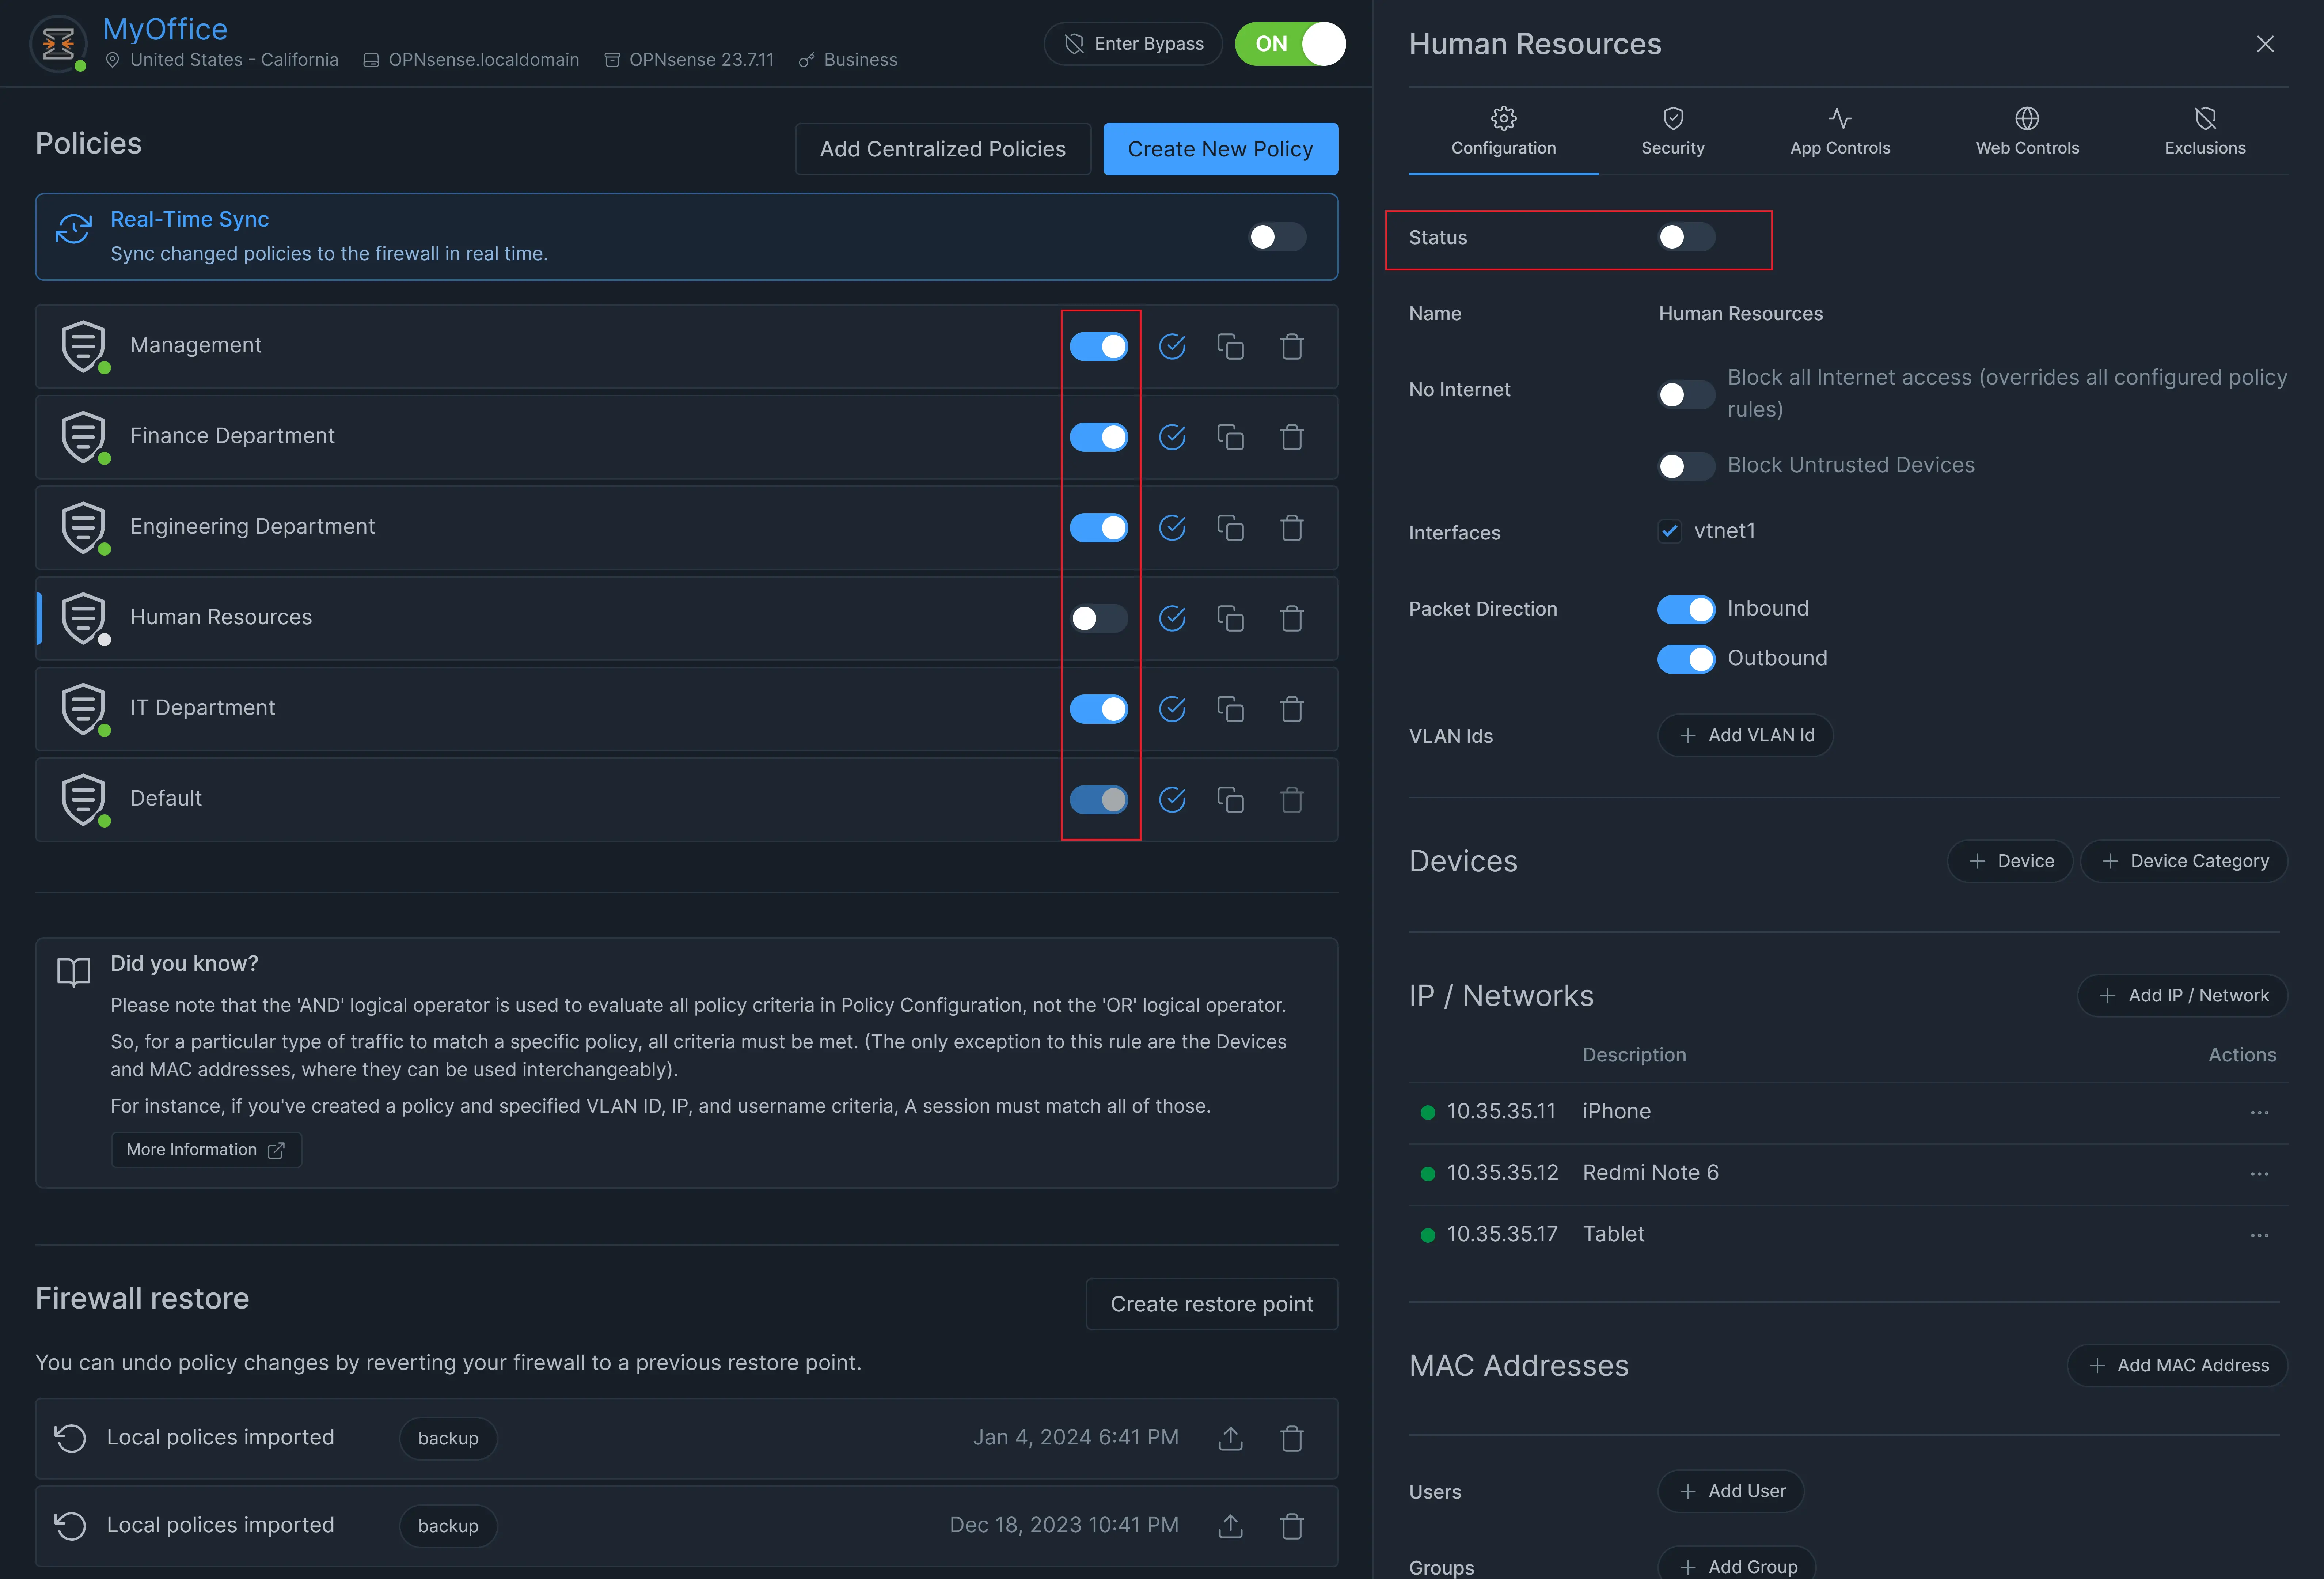
Task: Click the Real-Time Sync icon
Action: (x=74, y=229)
